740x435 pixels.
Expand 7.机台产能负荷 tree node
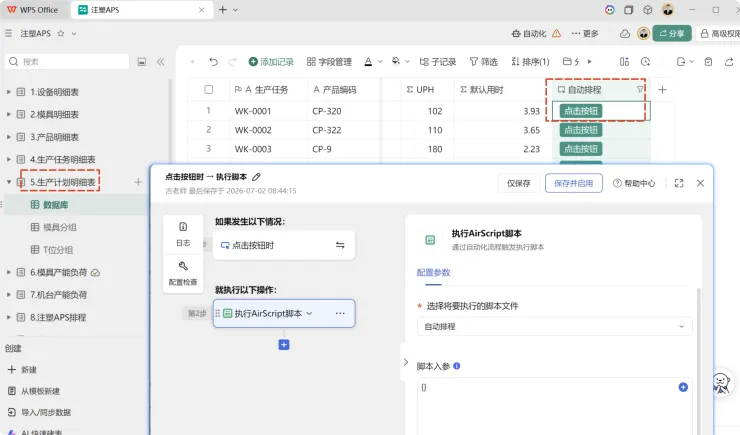[x=8, y=294]
